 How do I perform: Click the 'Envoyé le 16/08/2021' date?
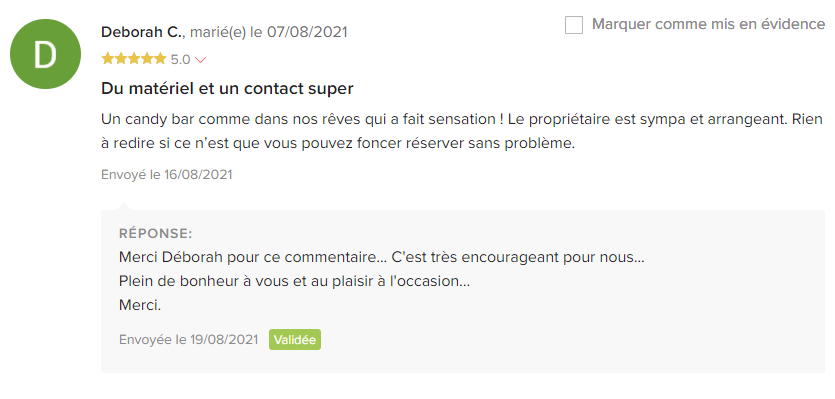tap(167, 175)
